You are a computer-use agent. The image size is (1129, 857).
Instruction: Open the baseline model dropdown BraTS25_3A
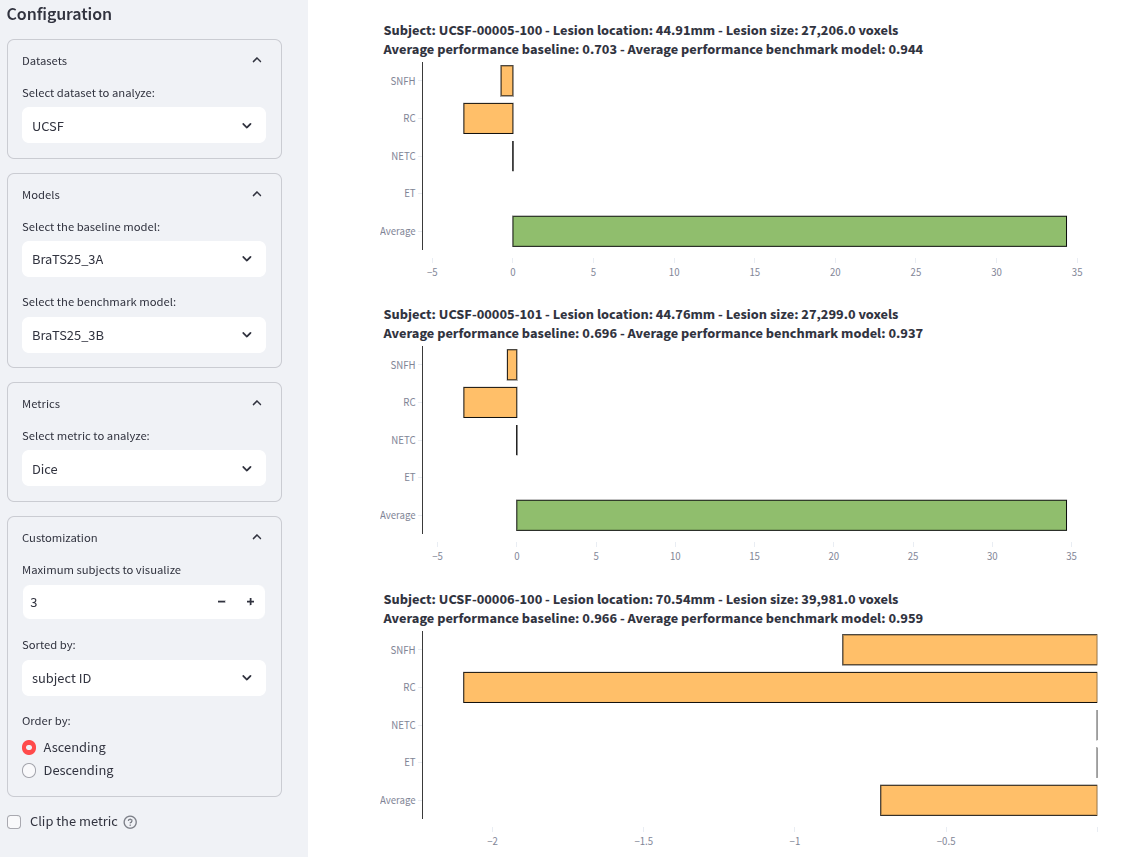coord(143,258)
